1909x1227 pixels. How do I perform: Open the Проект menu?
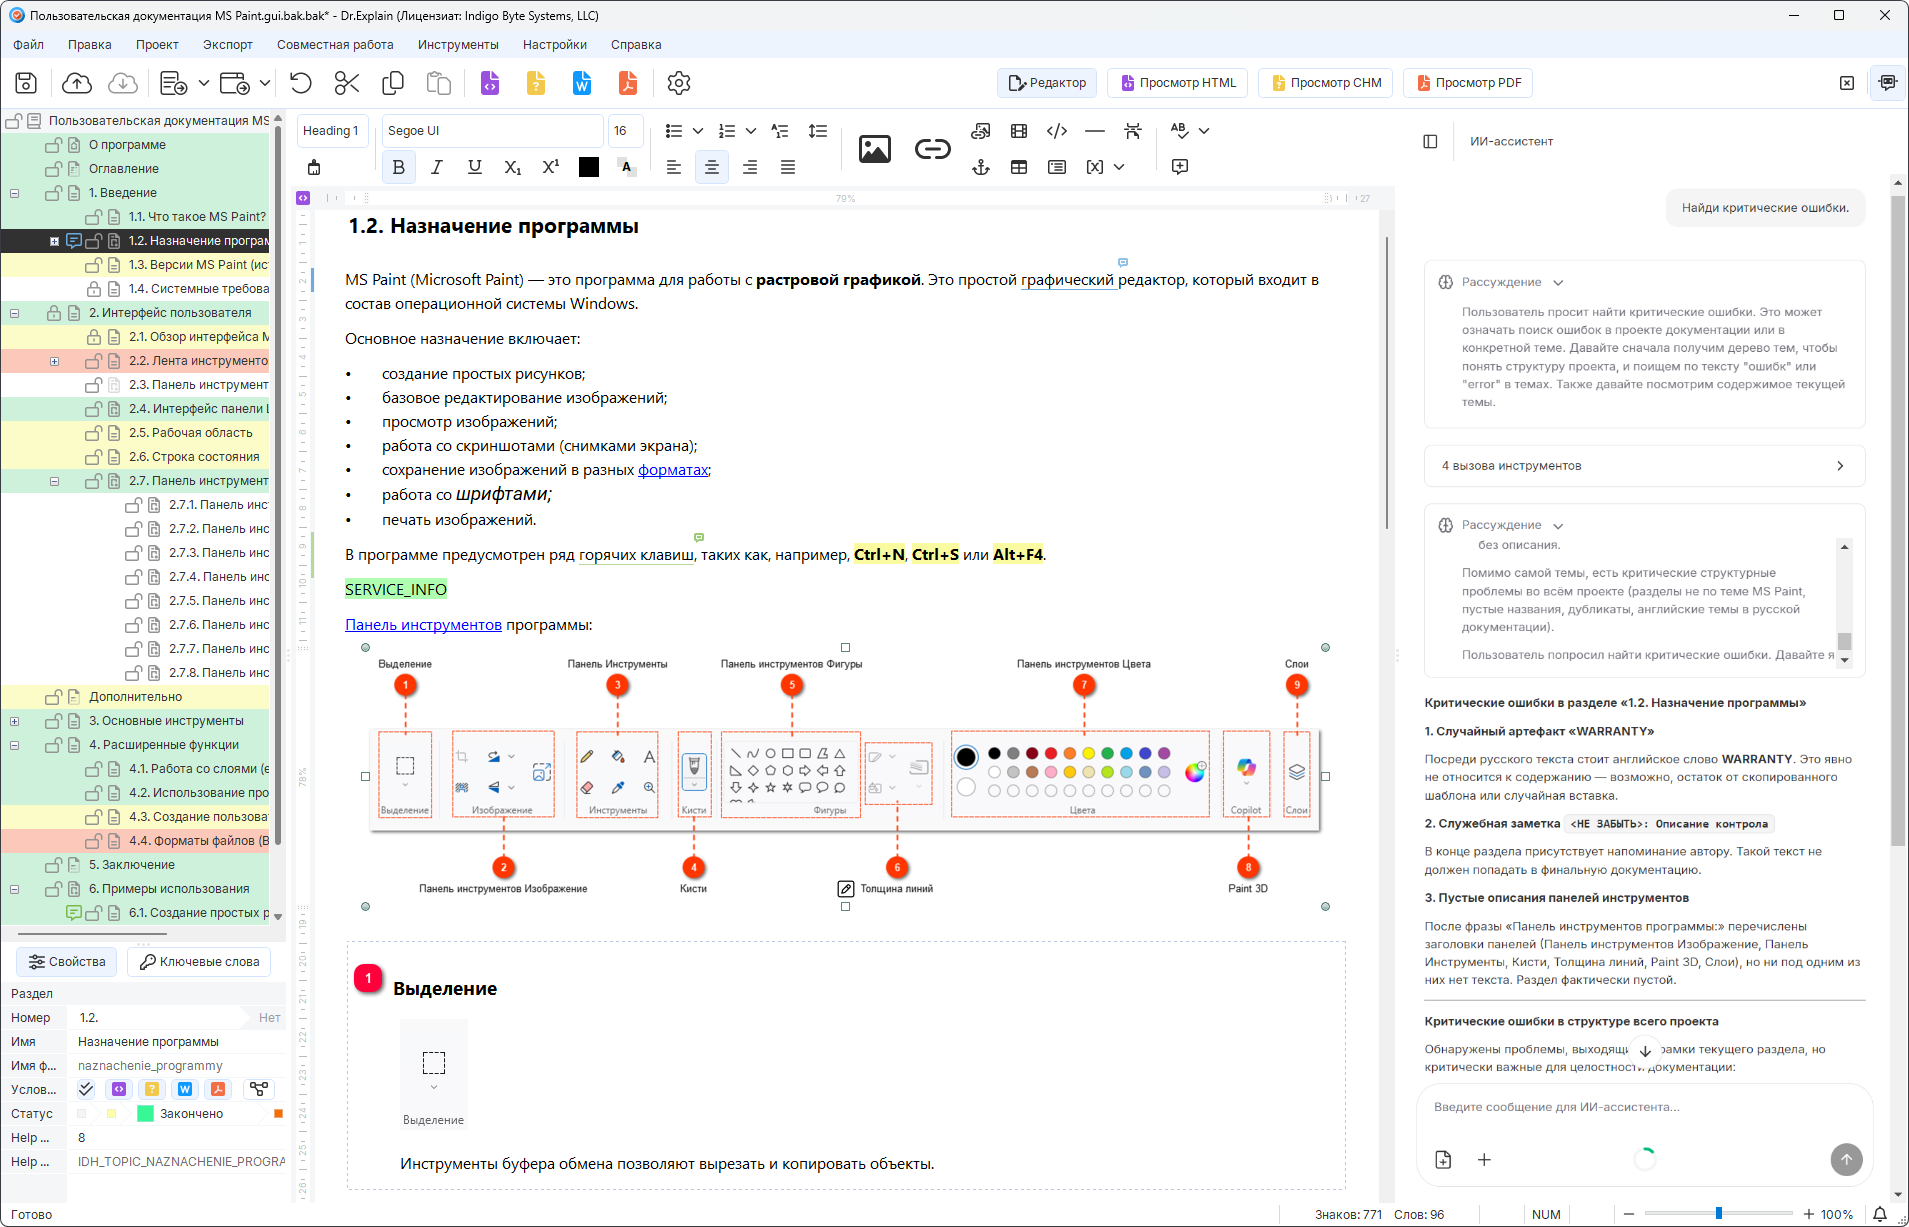tap(157, 45)
